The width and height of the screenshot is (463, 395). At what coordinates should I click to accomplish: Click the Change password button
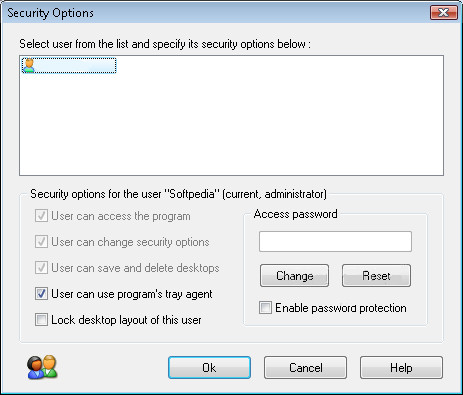pyautogui.click(x=294, y=276)
